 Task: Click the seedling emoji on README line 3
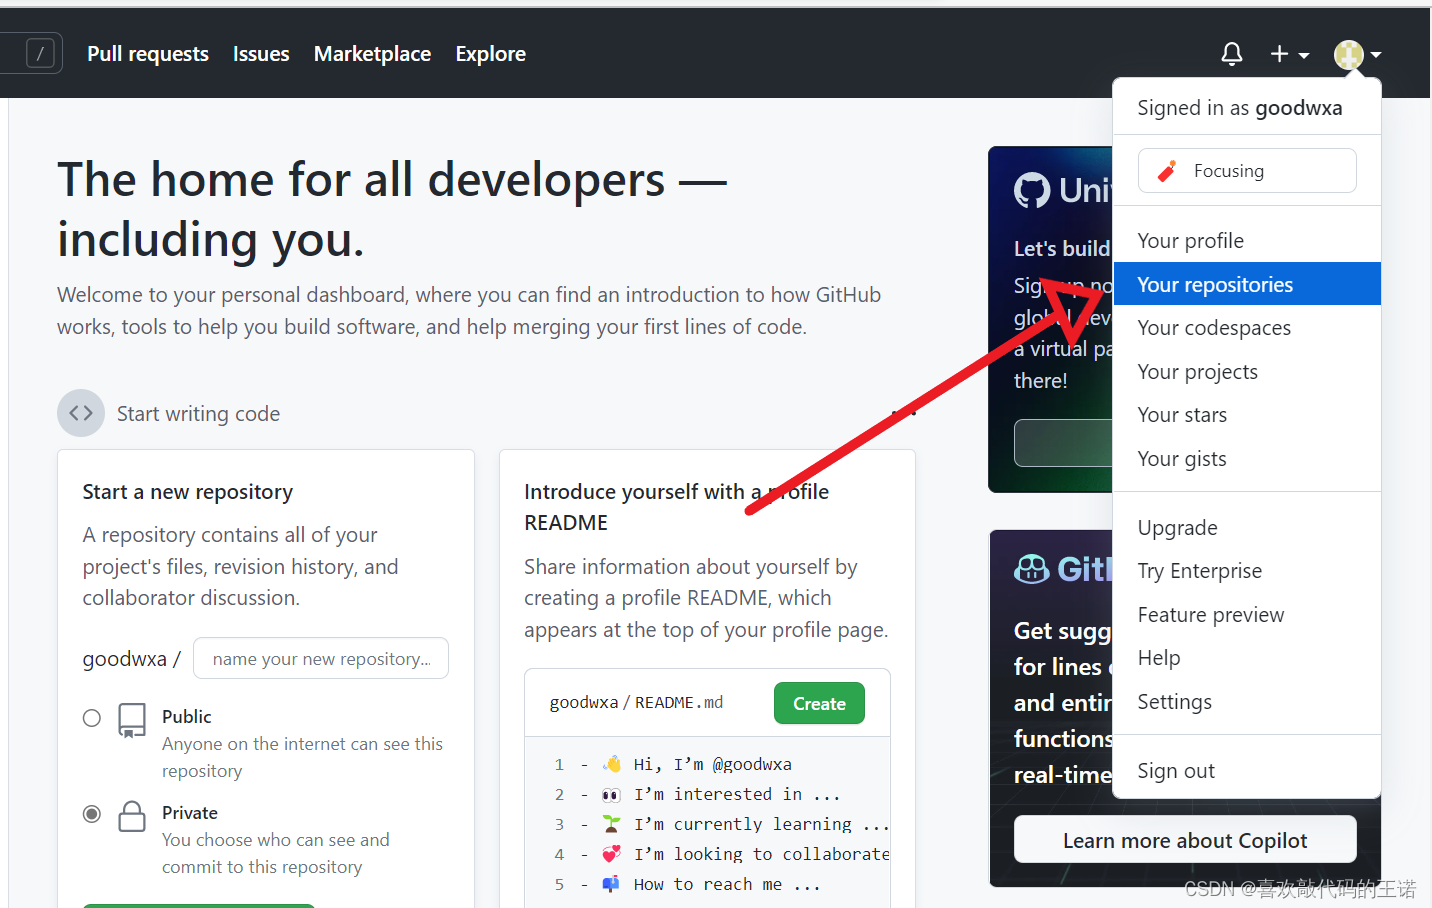tap(611, 824)
